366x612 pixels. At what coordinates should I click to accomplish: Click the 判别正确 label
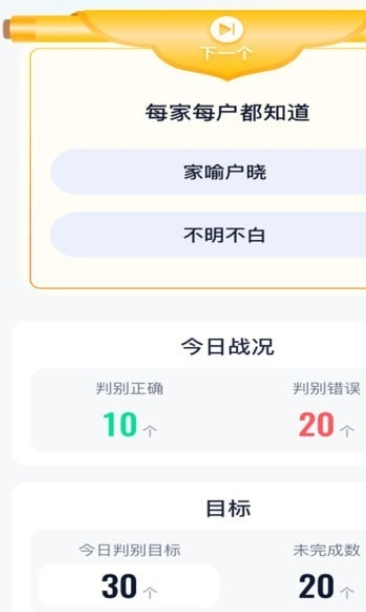(130, 389)
